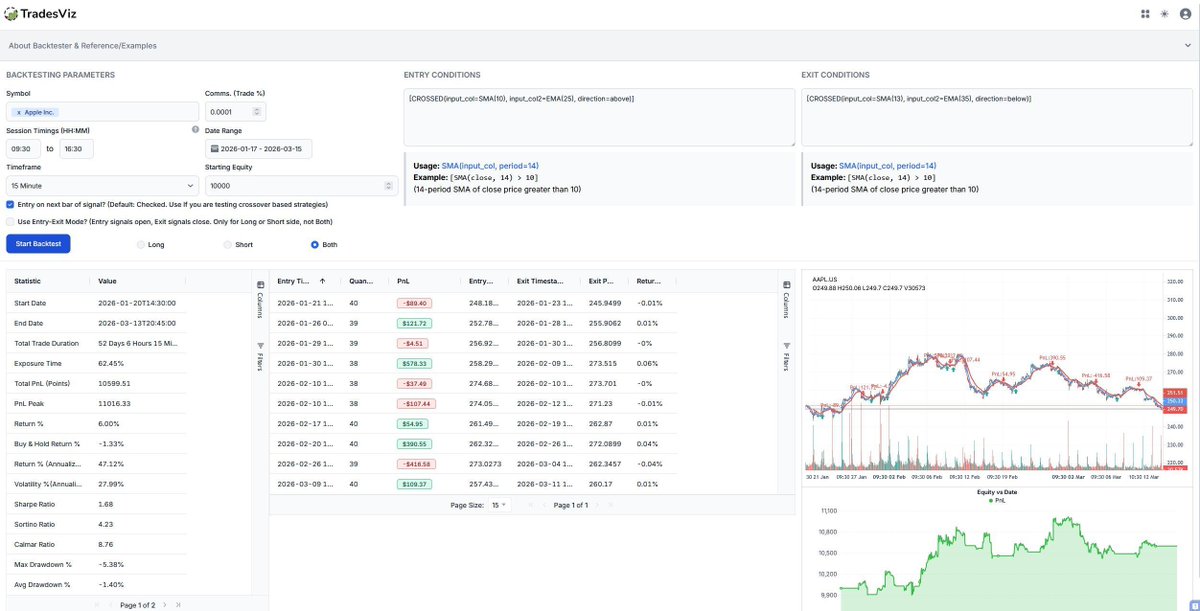The height and width of the screenshot is (611, 1200).
Task: Focus the Exit Conditions text area
Action: click(997, 117)
